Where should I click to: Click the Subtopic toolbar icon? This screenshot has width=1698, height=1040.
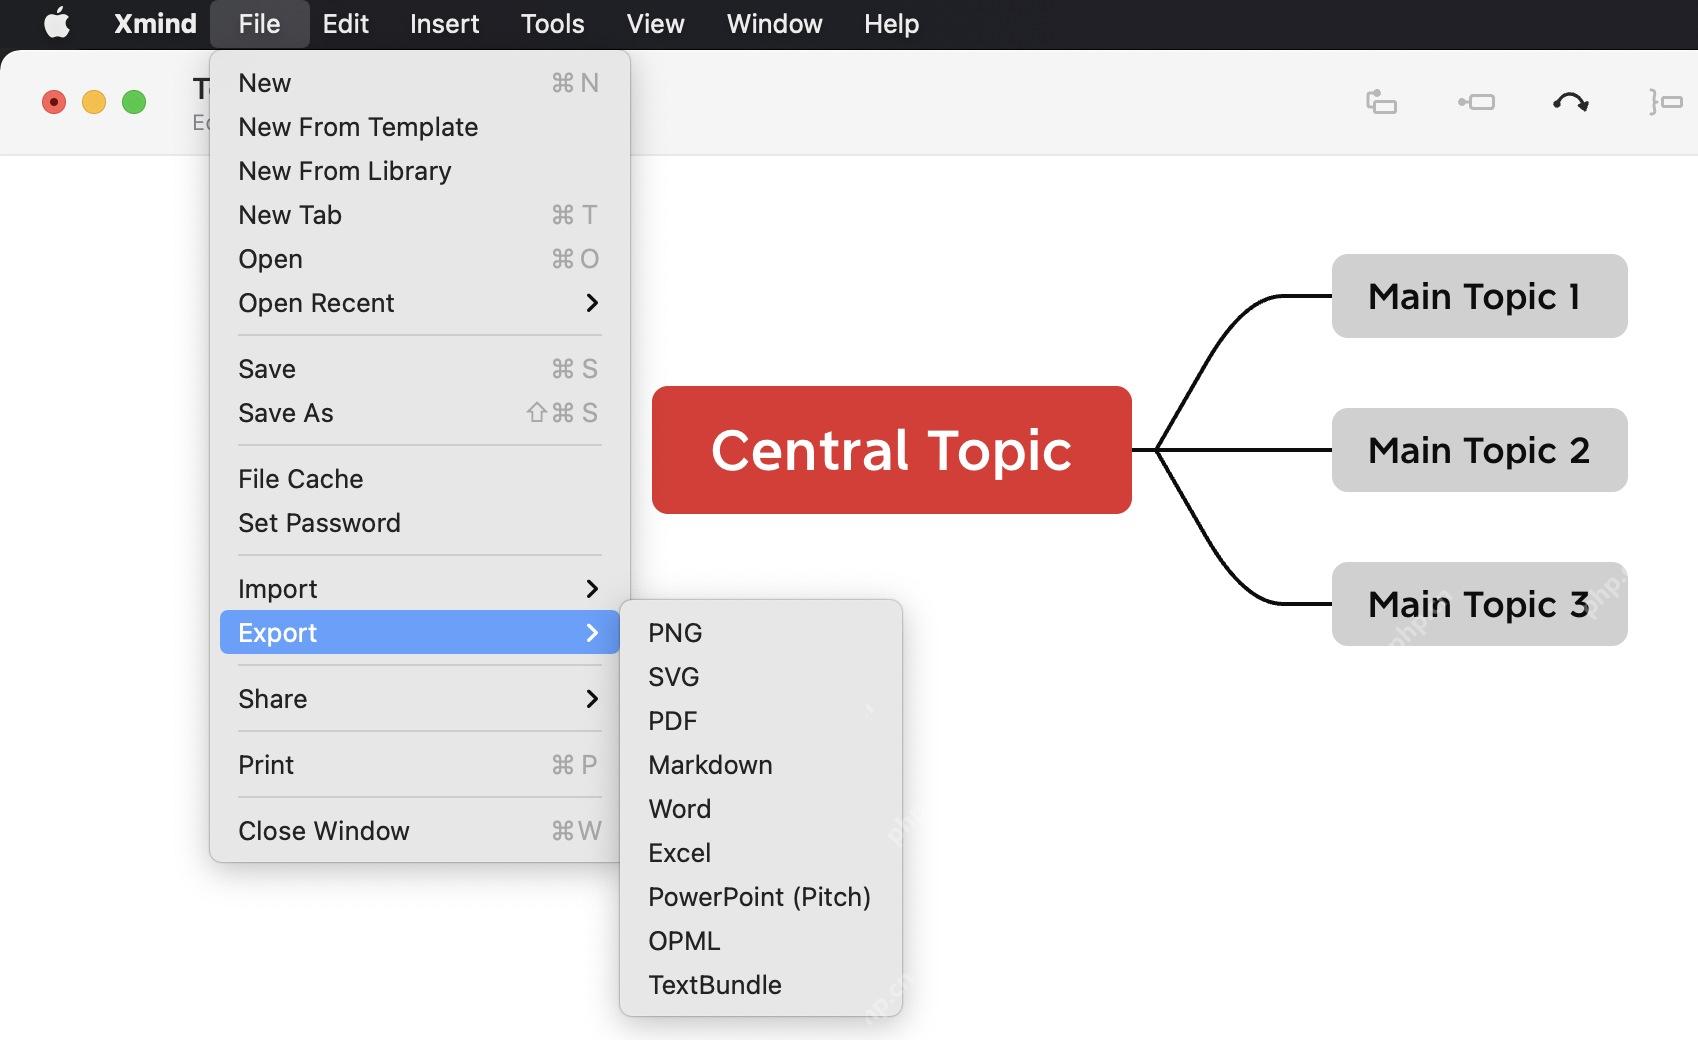click(1476, 102)
